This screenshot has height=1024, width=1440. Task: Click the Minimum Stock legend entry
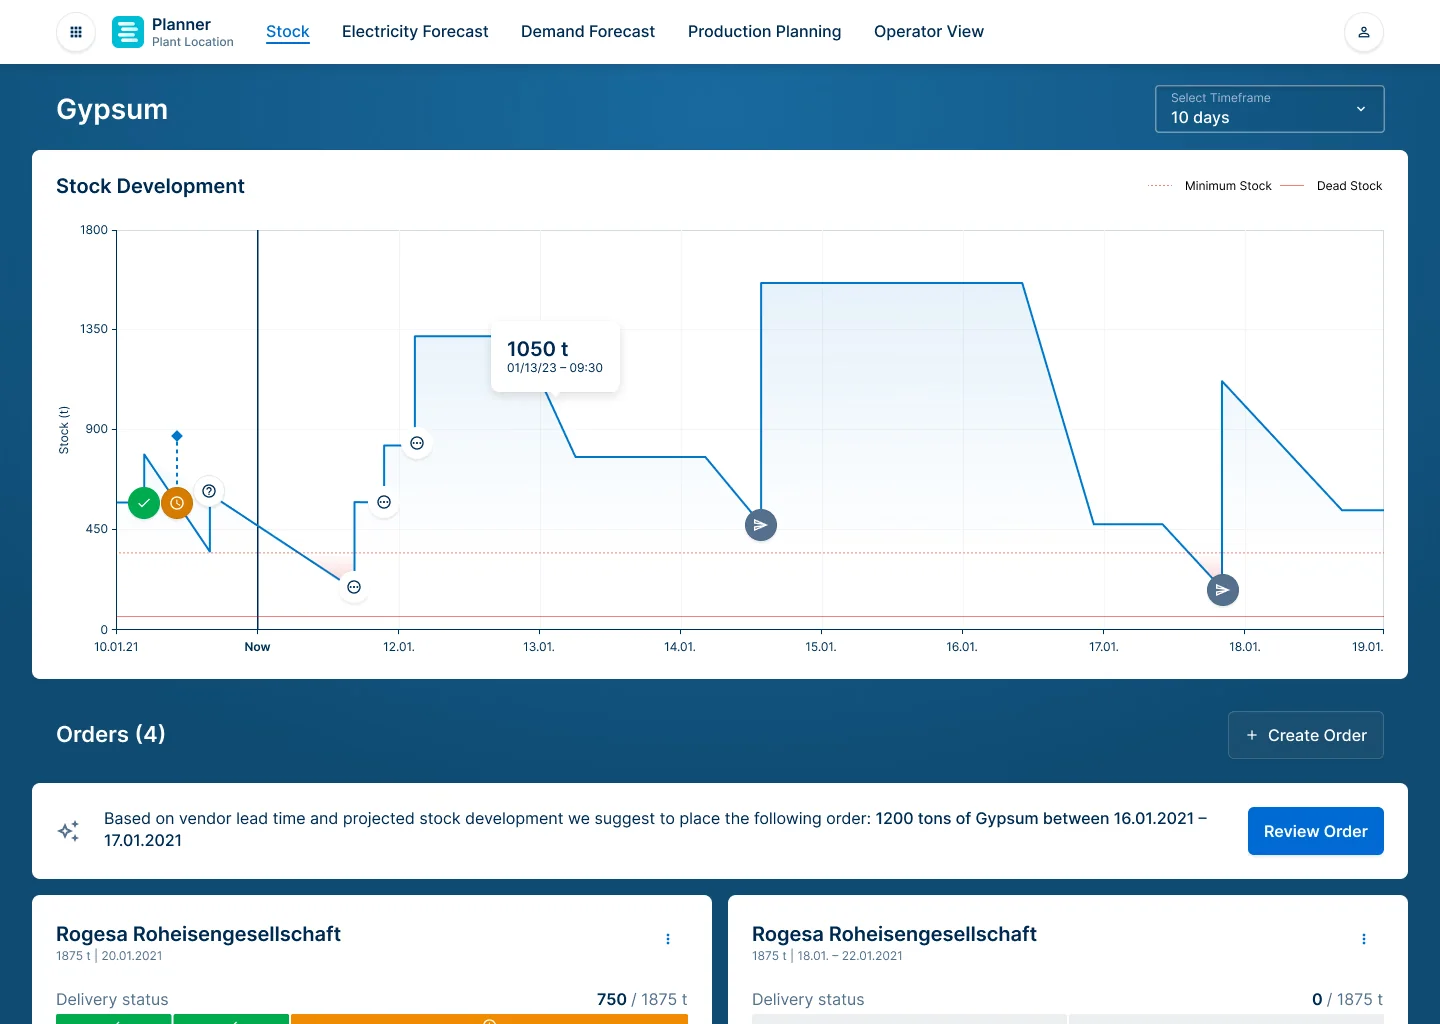[x=1210, y=186]
